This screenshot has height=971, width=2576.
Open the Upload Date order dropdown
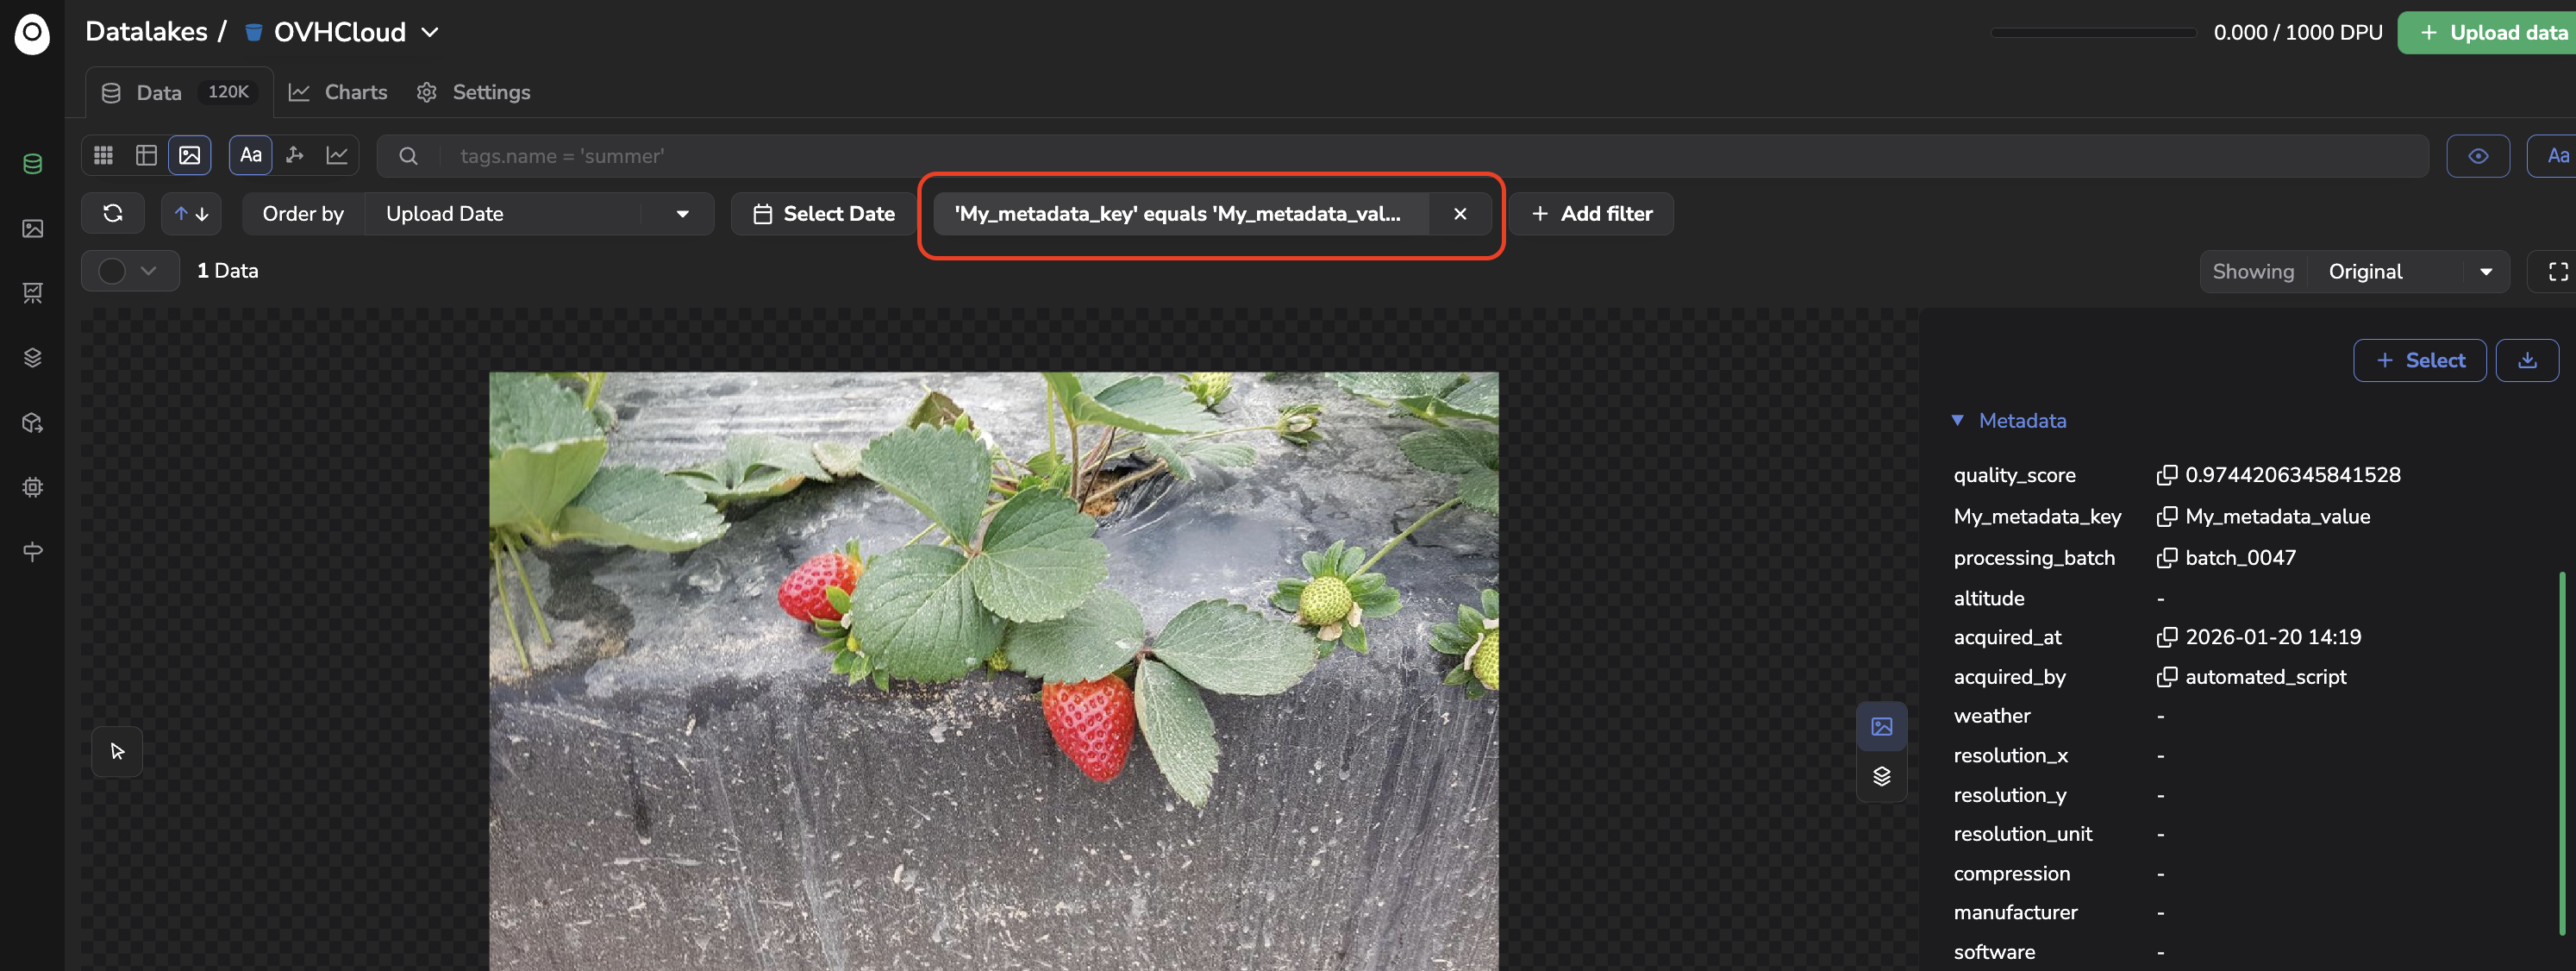click(x=539, y=214)
